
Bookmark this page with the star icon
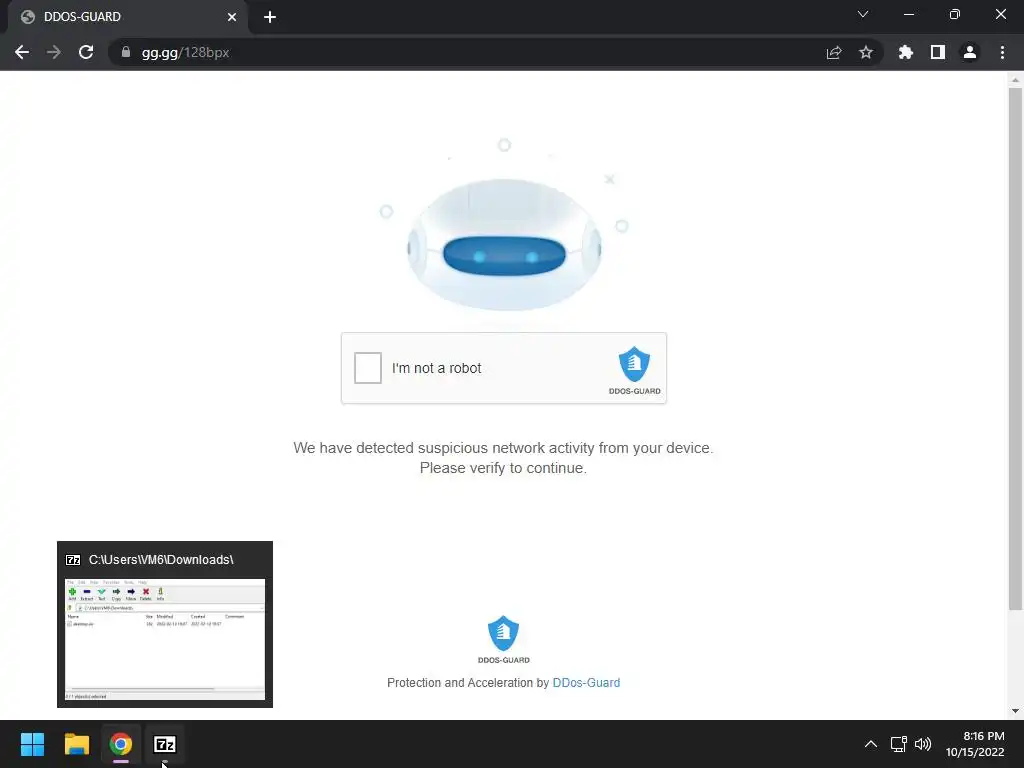pos(866,52)
